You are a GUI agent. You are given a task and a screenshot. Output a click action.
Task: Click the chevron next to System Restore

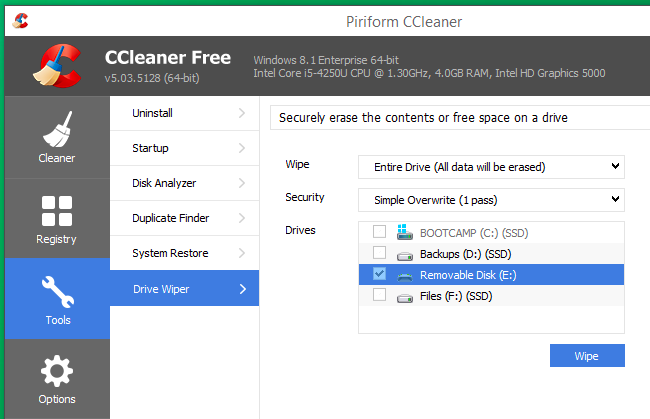point(242,253)
